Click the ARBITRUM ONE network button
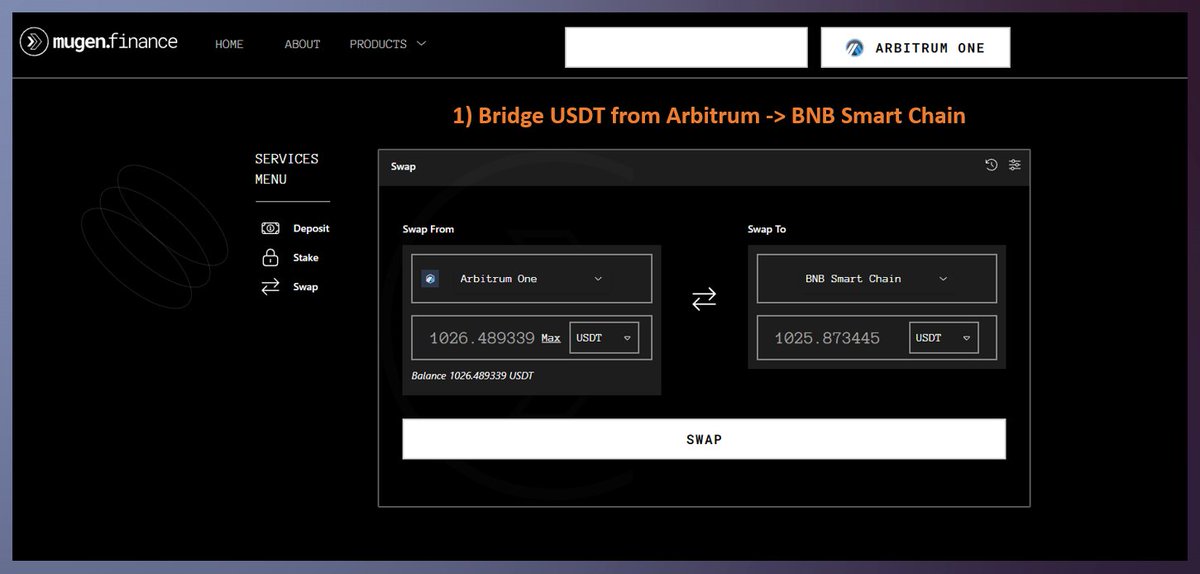The image size is (1200, 574). pyautogui.click(x=915, y=47)
